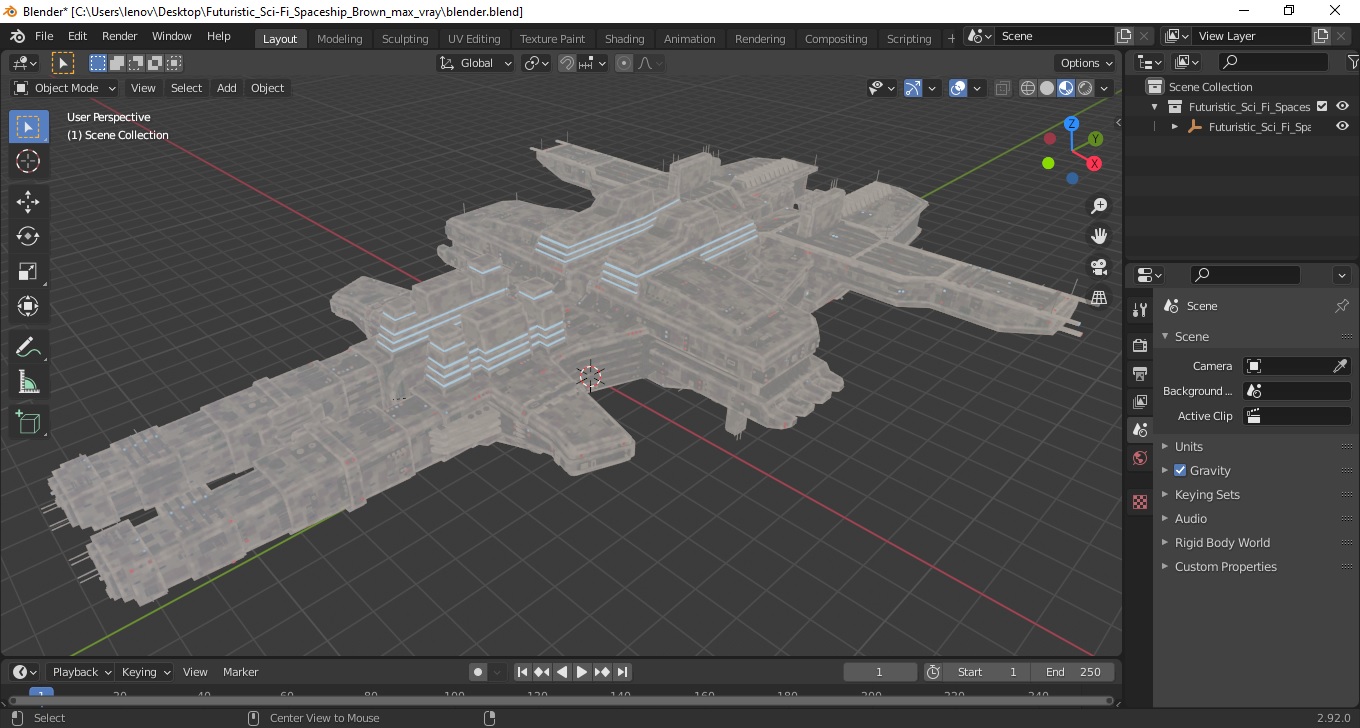Screen dimensions: 1360x728
Task: Toggle show gizmo button
Action: (x=913, y=88)
